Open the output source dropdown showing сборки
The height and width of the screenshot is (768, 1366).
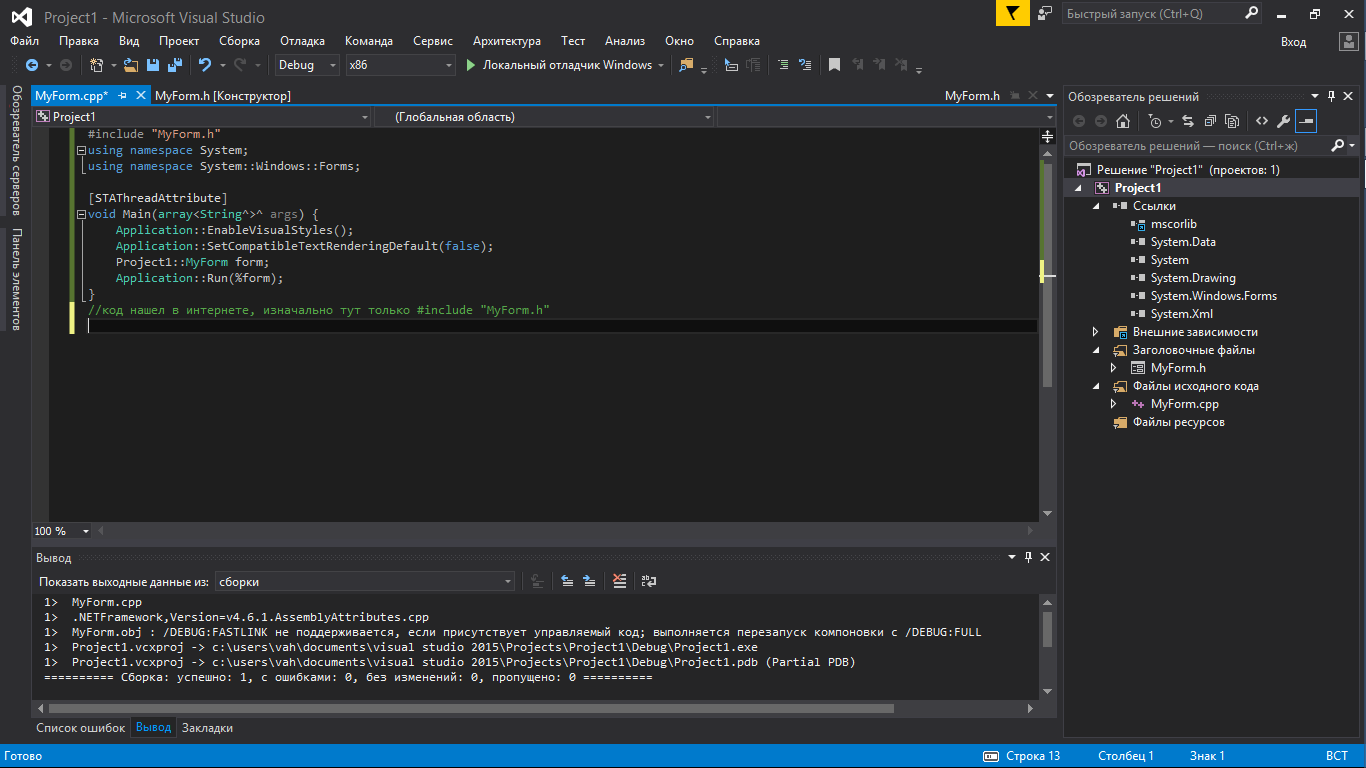pyautogui.click(x=365, y=581)
